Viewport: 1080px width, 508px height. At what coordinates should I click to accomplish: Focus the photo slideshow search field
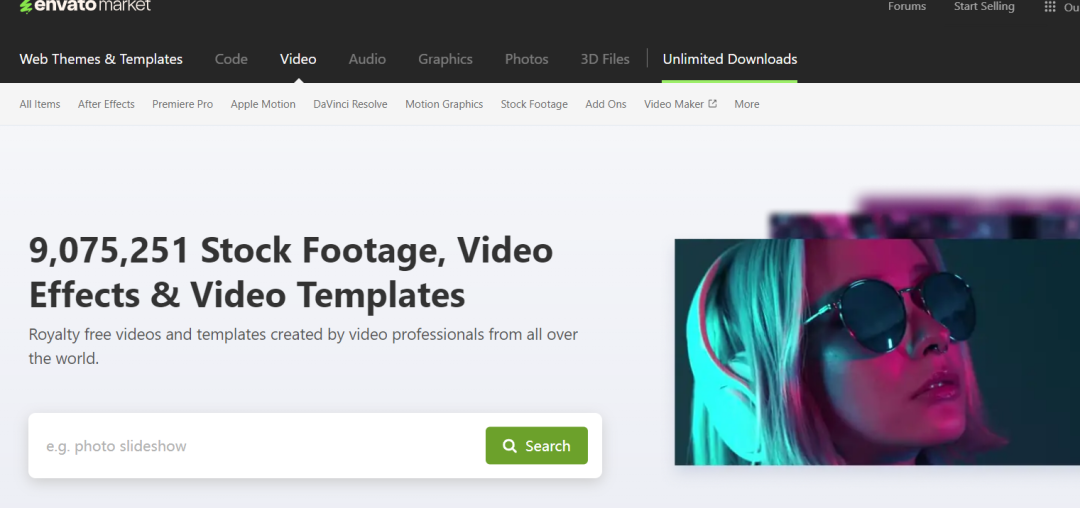pyautogui.click(x=258, y=445)
